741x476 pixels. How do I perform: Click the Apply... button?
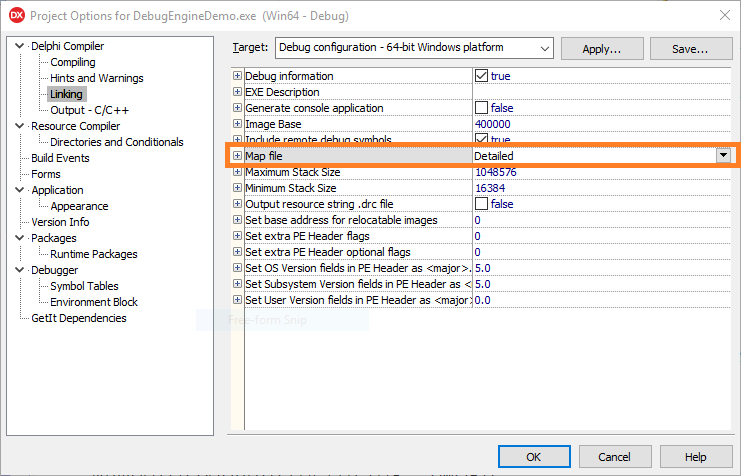pos(602,49)
